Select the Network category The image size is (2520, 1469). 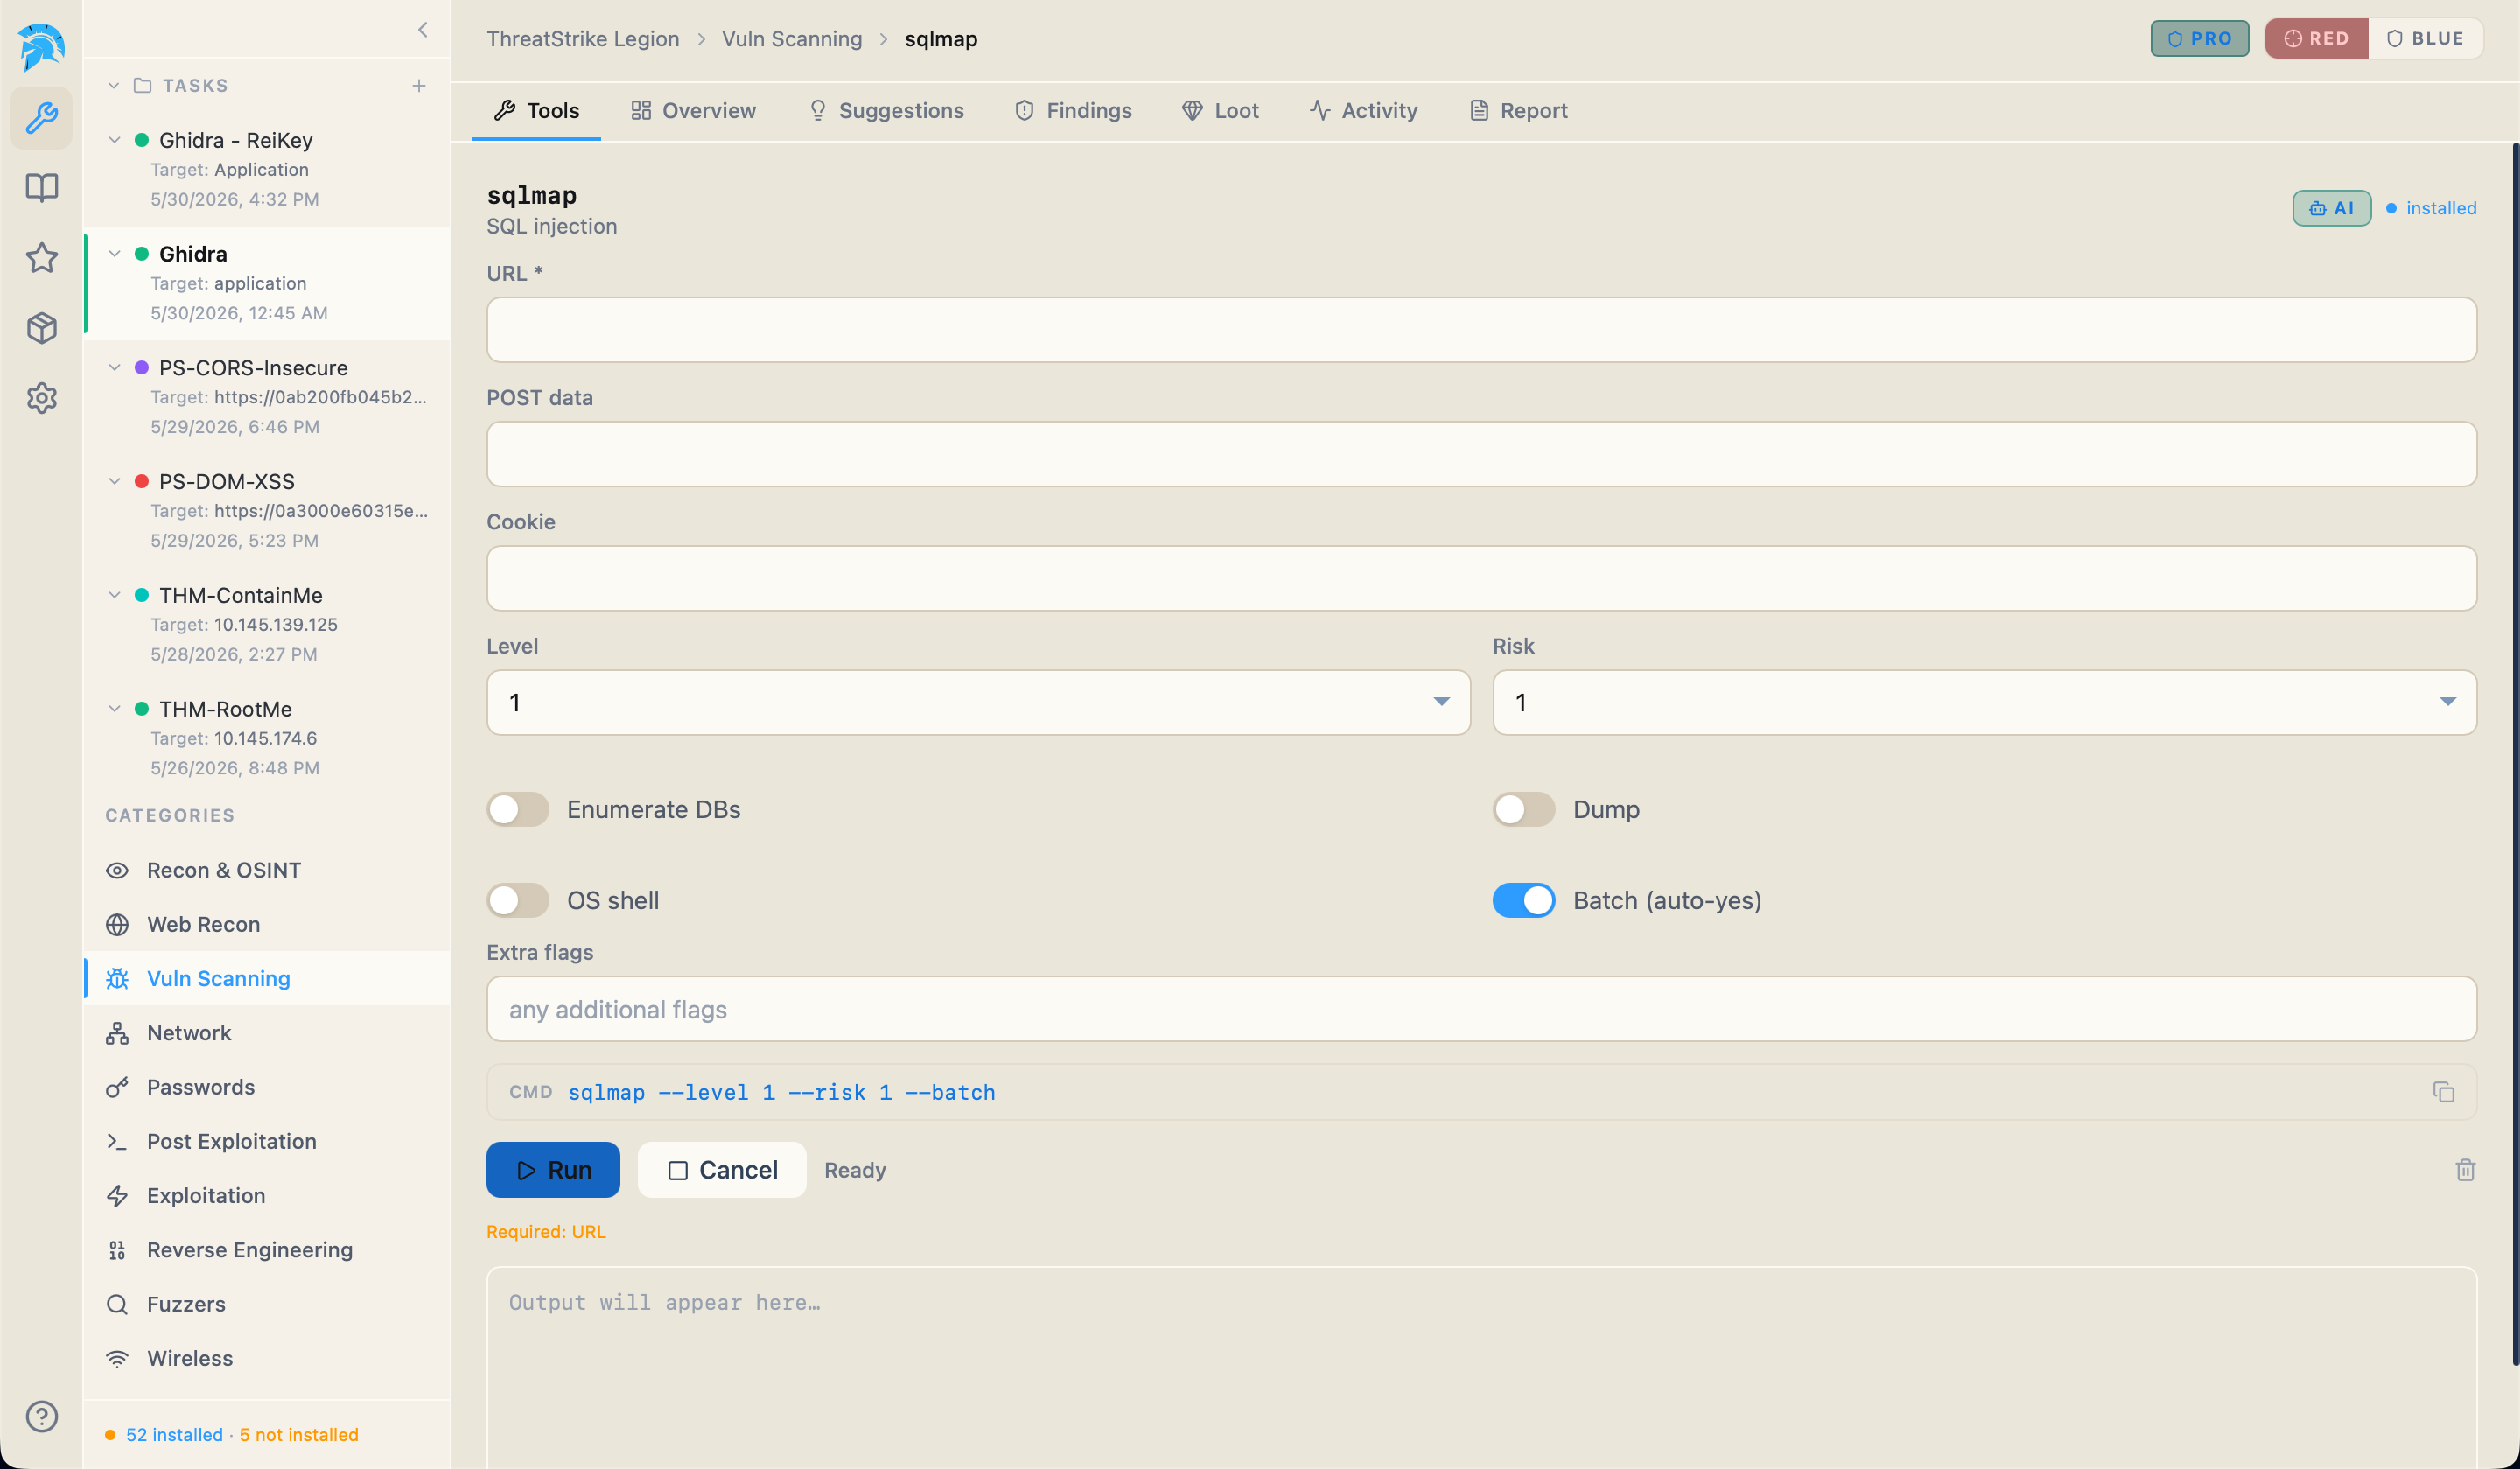click(267, 1033)
